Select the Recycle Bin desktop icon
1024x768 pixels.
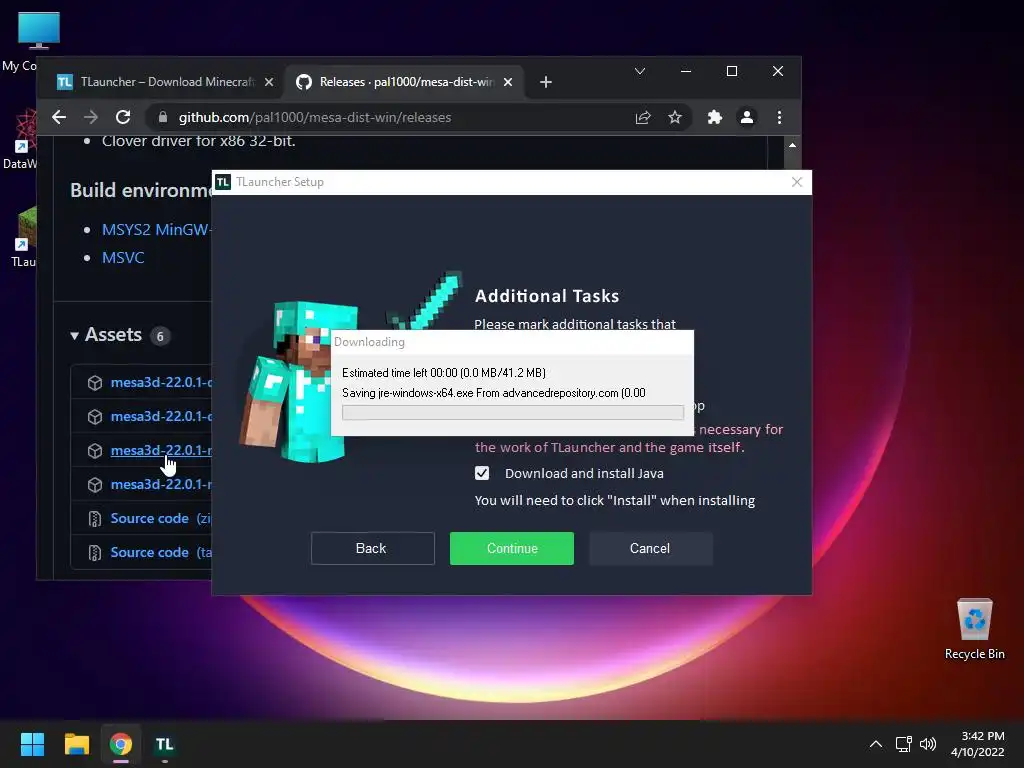(974, 629)
